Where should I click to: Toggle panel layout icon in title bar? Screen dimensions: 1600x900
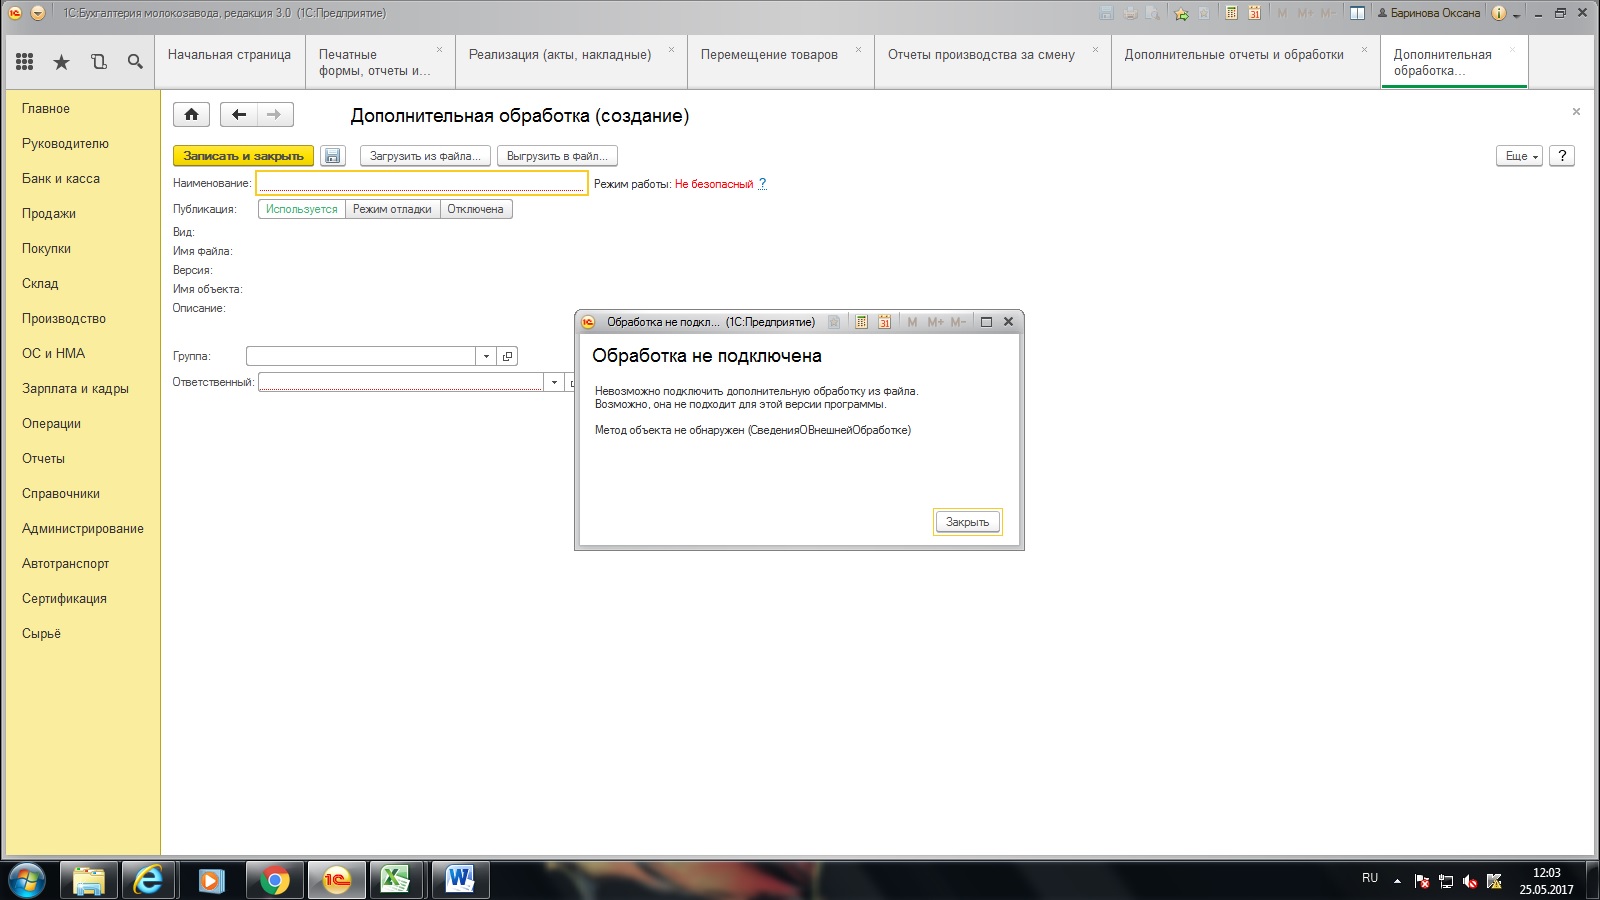pyautogui.click(x=1357, y=13)
